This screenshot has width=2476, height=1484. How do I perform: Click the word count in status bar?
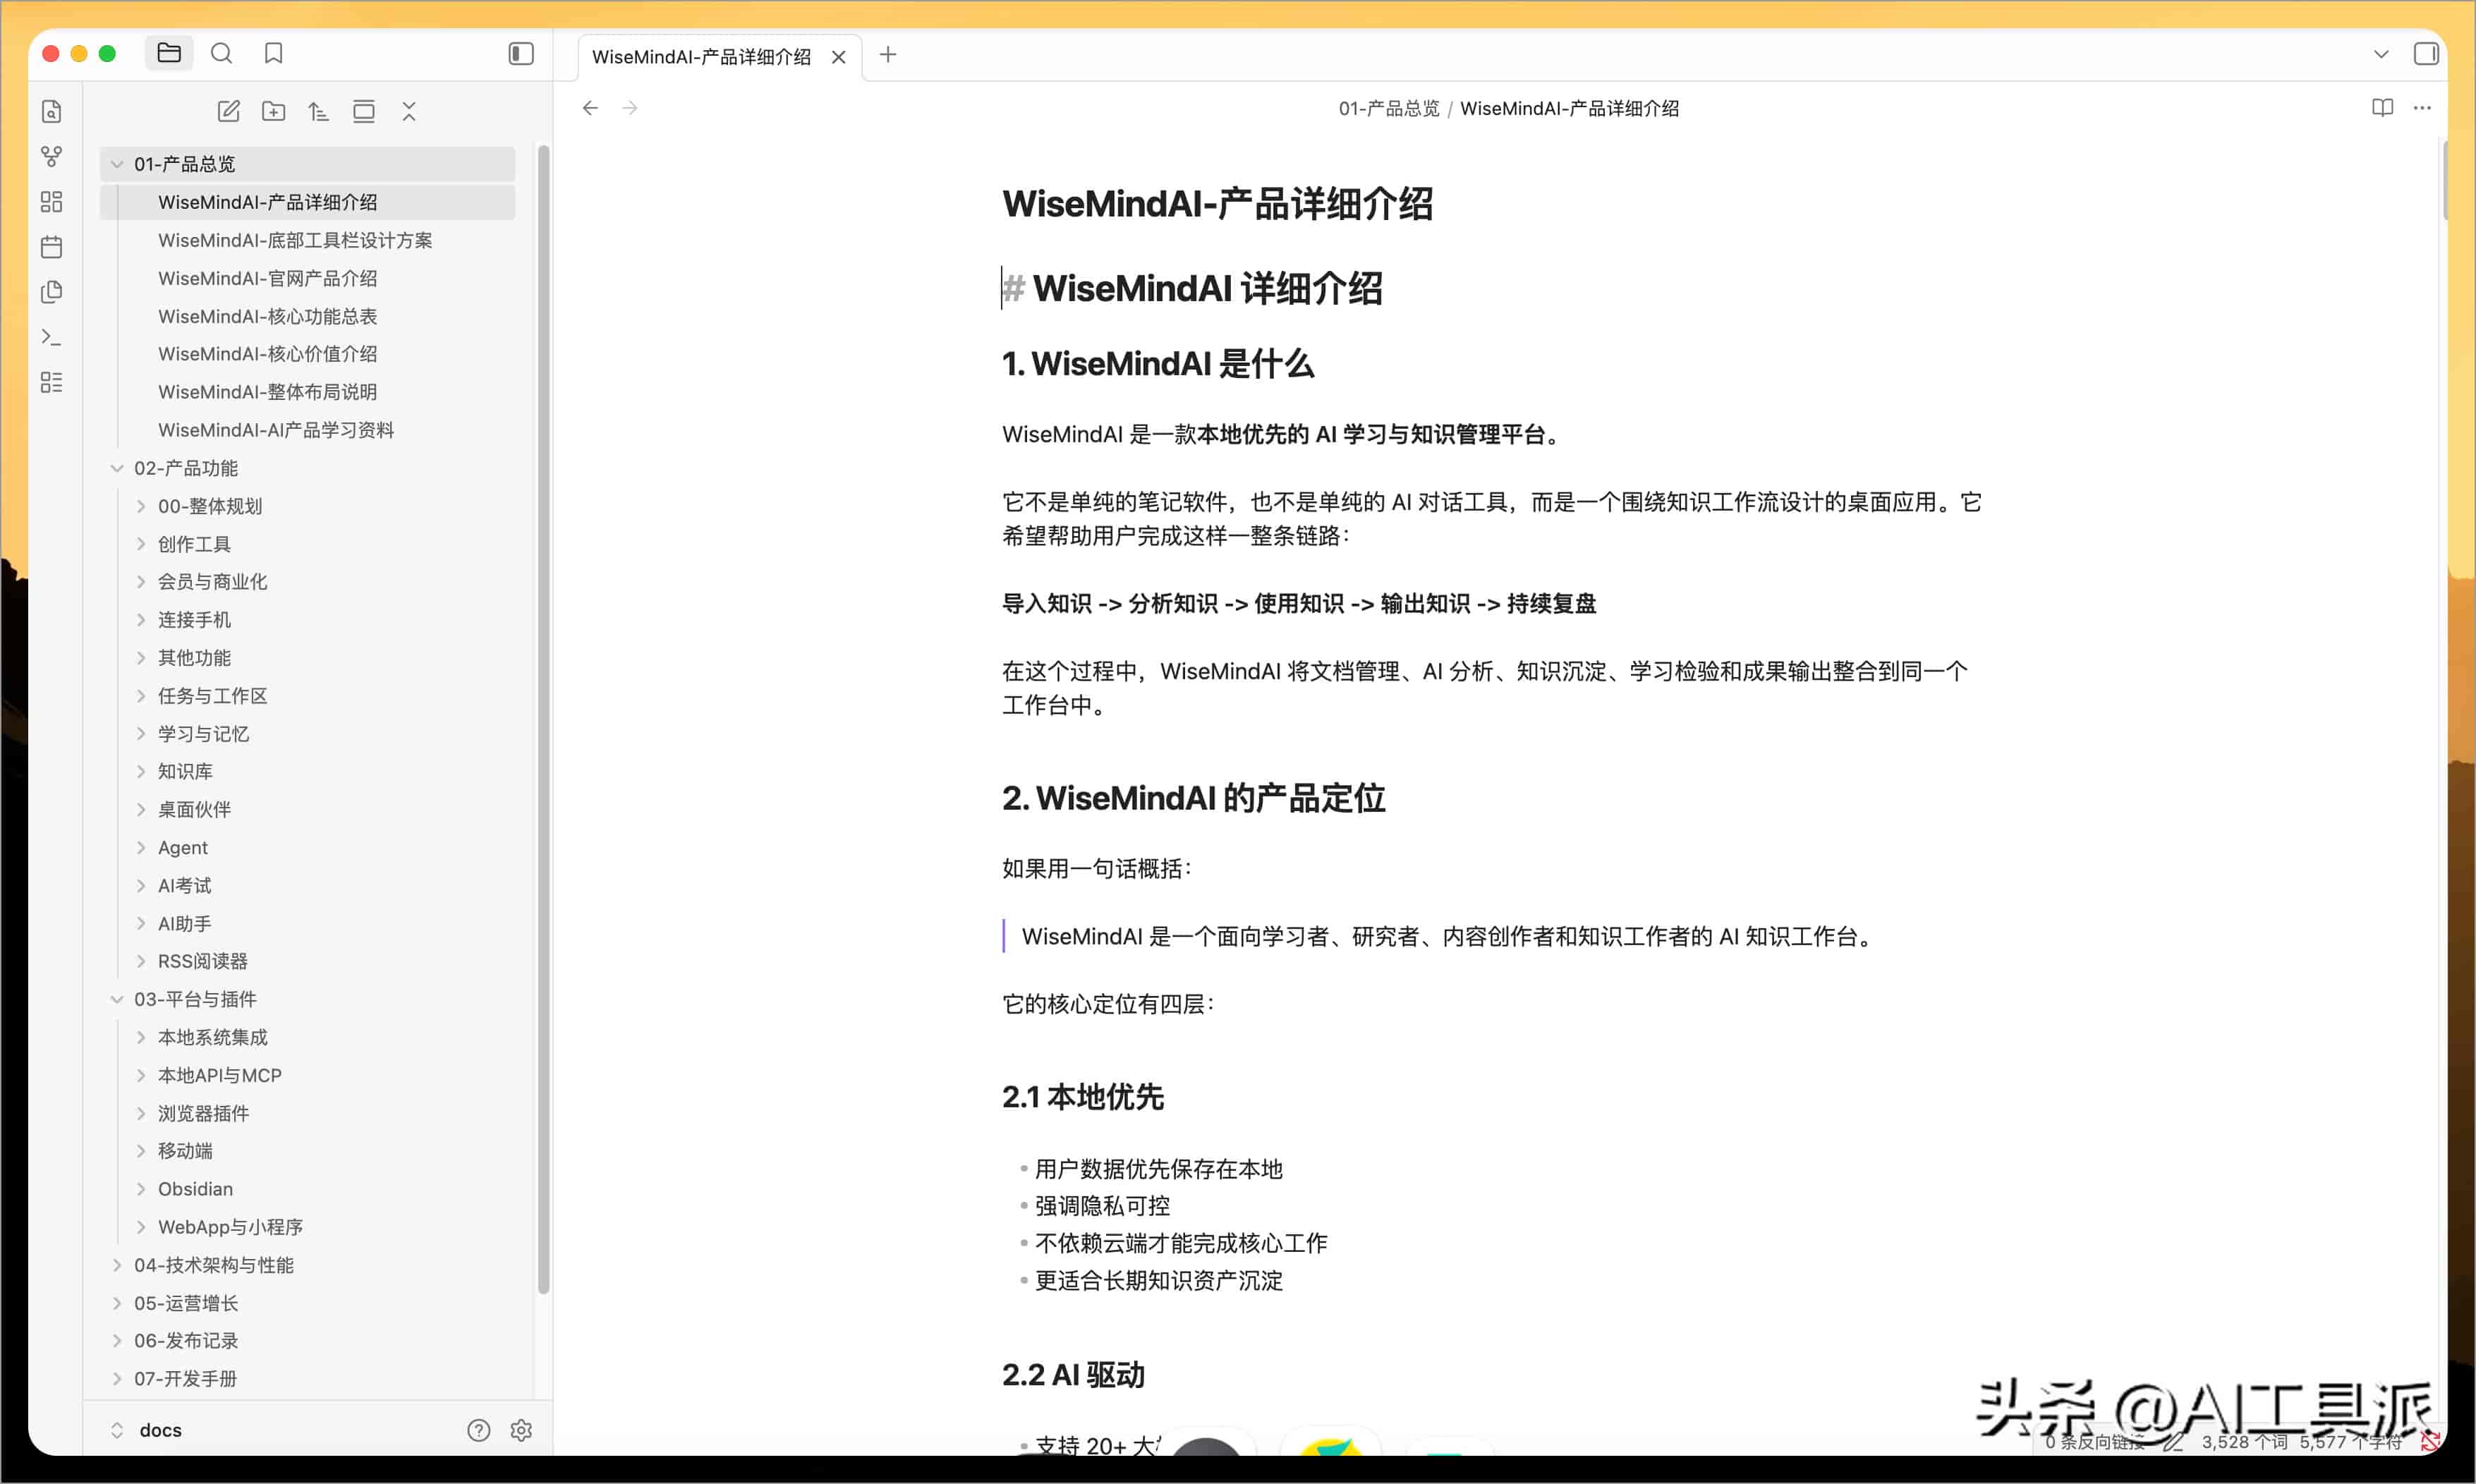[x=2244, y=1441]
